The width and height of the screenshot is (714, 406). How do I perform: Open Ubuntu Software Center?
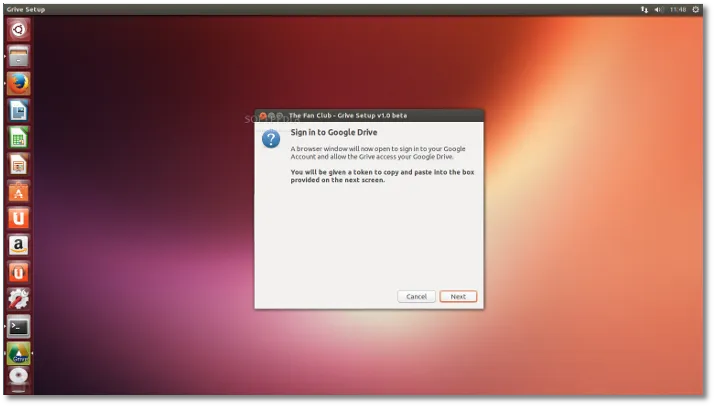(x=18, y=191)
